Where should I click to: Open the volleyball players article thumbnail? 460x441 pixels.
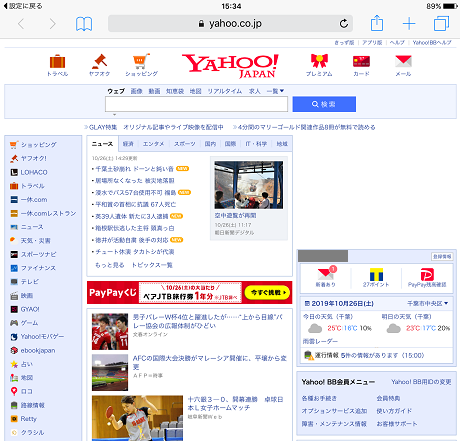click(x=110, y=331)
